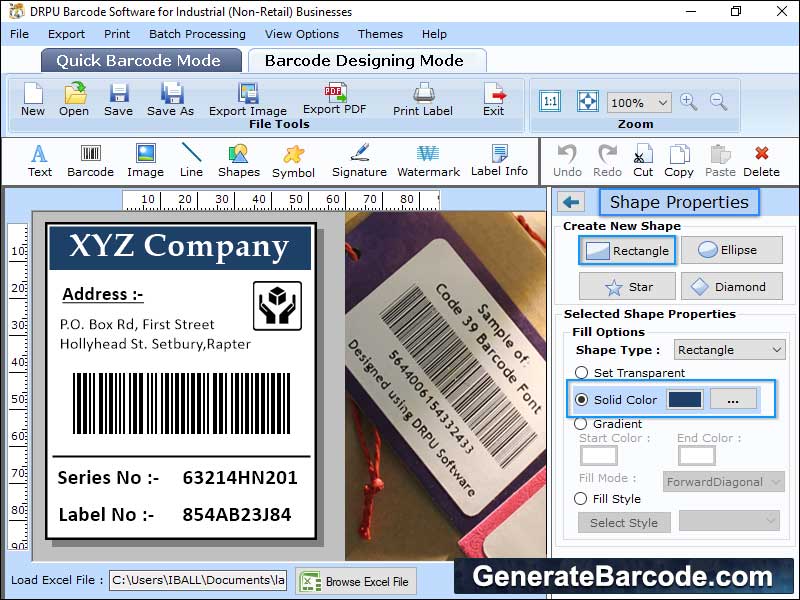Enable the Gradient fill option

tap(581, 424)
